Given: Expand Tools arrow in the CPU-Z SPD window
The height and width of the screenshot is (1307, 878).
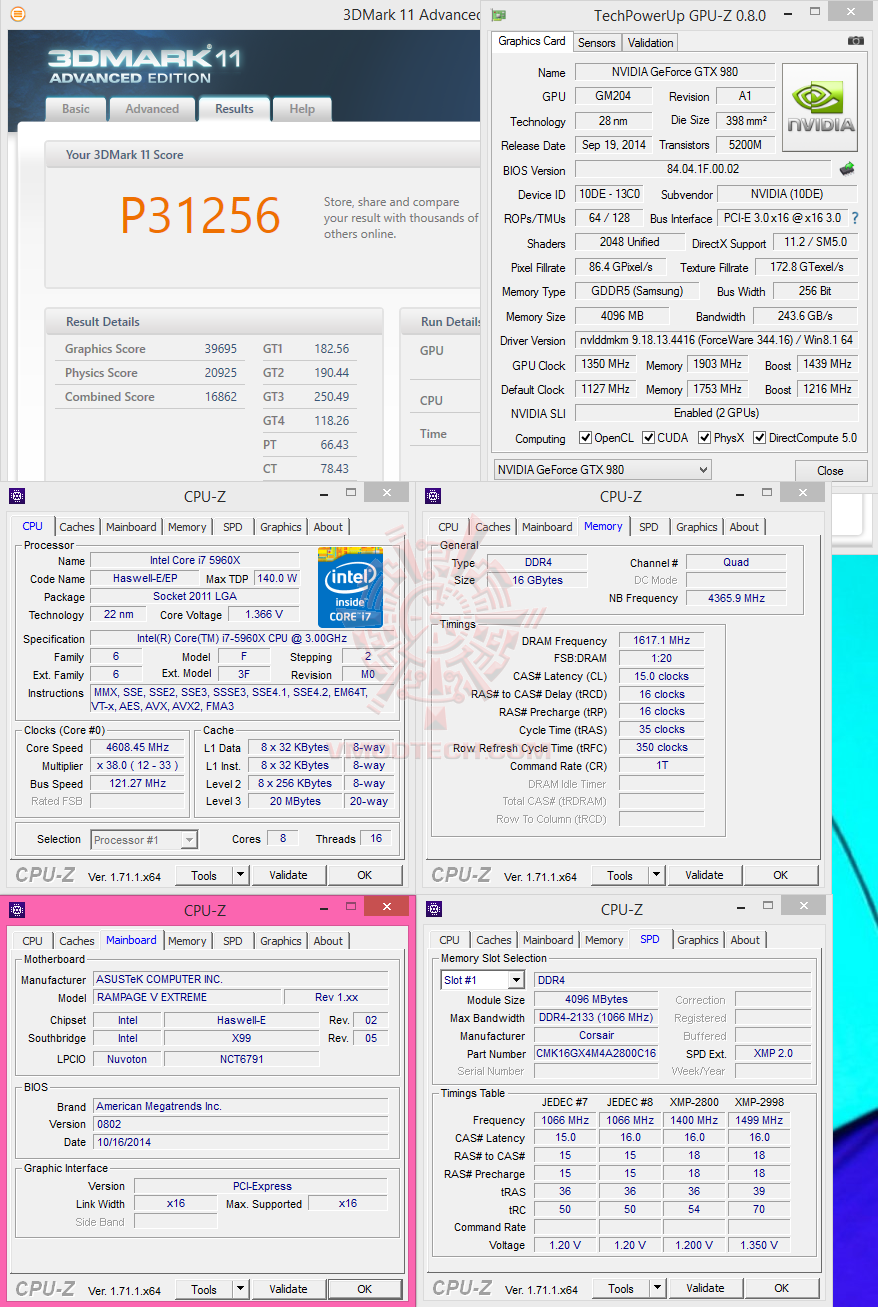Looking at the screenshot, I should click(x=657, y=1288).
